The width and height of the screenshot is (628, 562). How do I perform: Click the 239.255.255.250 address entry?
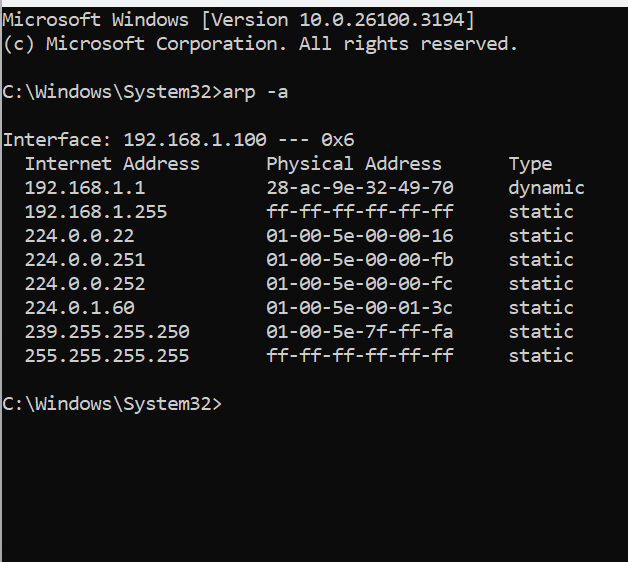(x=107, y=332)
